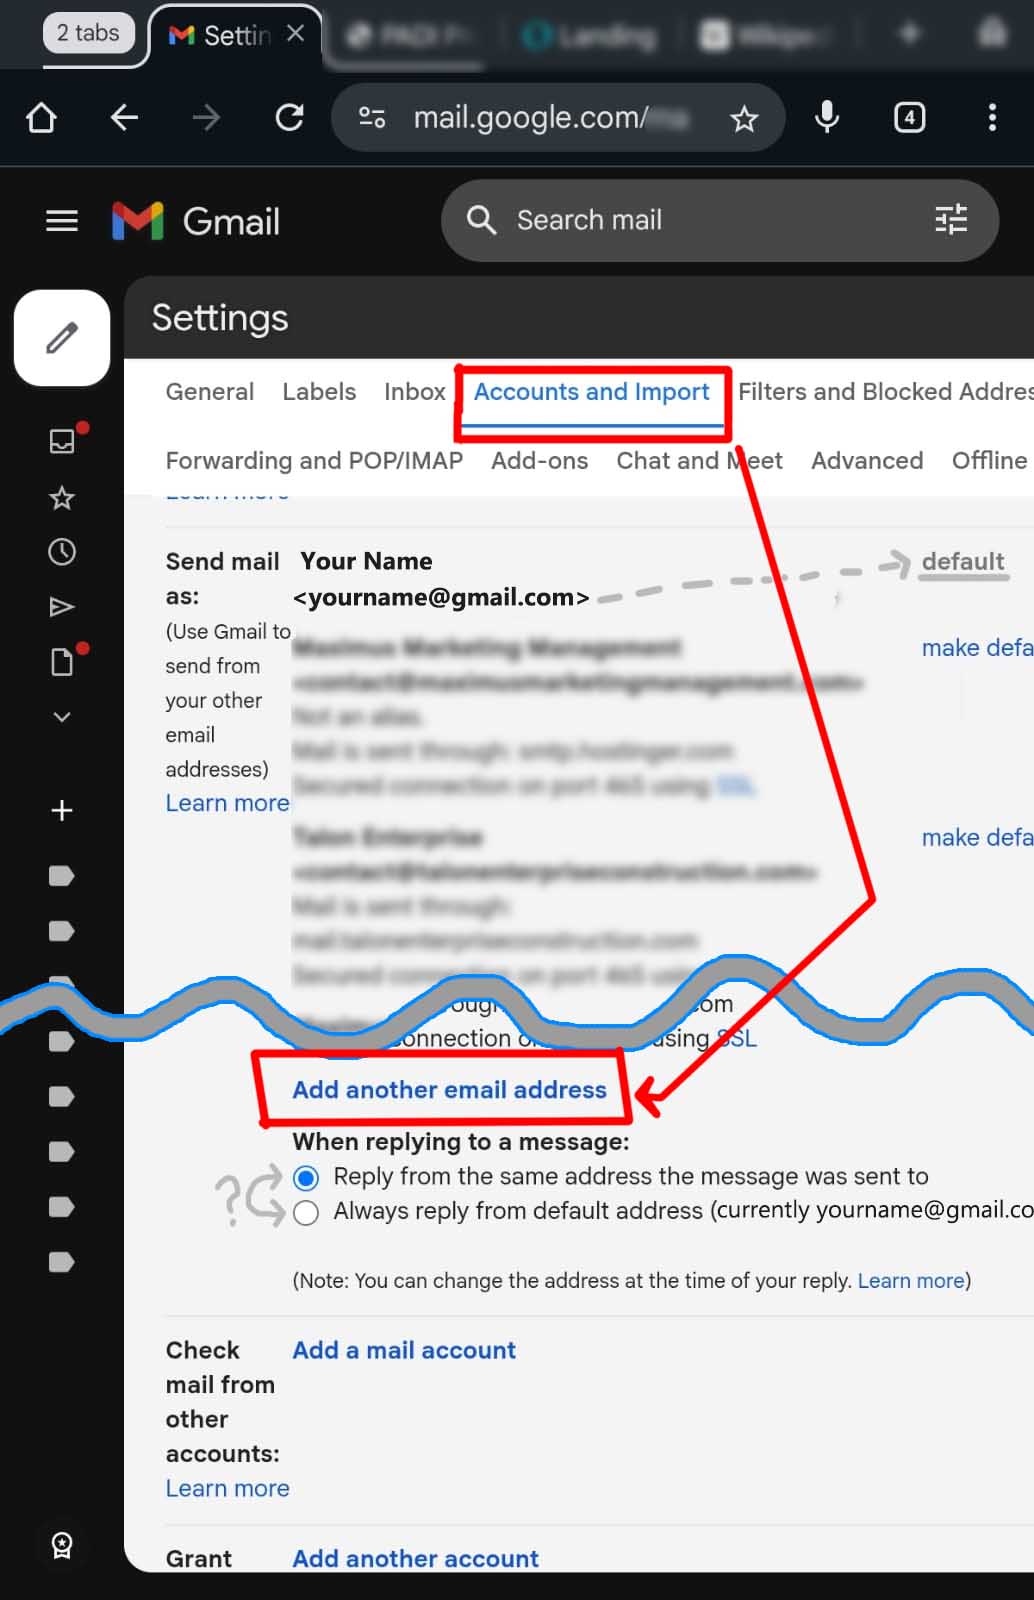Open Inbox from the sidebar icon

tap(62, 441)
